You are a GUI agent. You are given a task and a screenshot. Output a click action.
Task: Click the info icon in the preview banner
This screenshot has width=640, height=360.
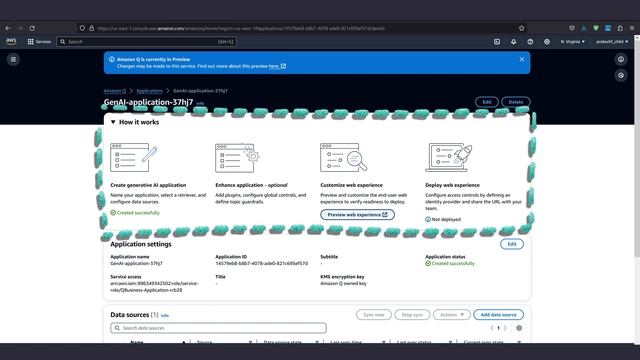click(111, 59)
